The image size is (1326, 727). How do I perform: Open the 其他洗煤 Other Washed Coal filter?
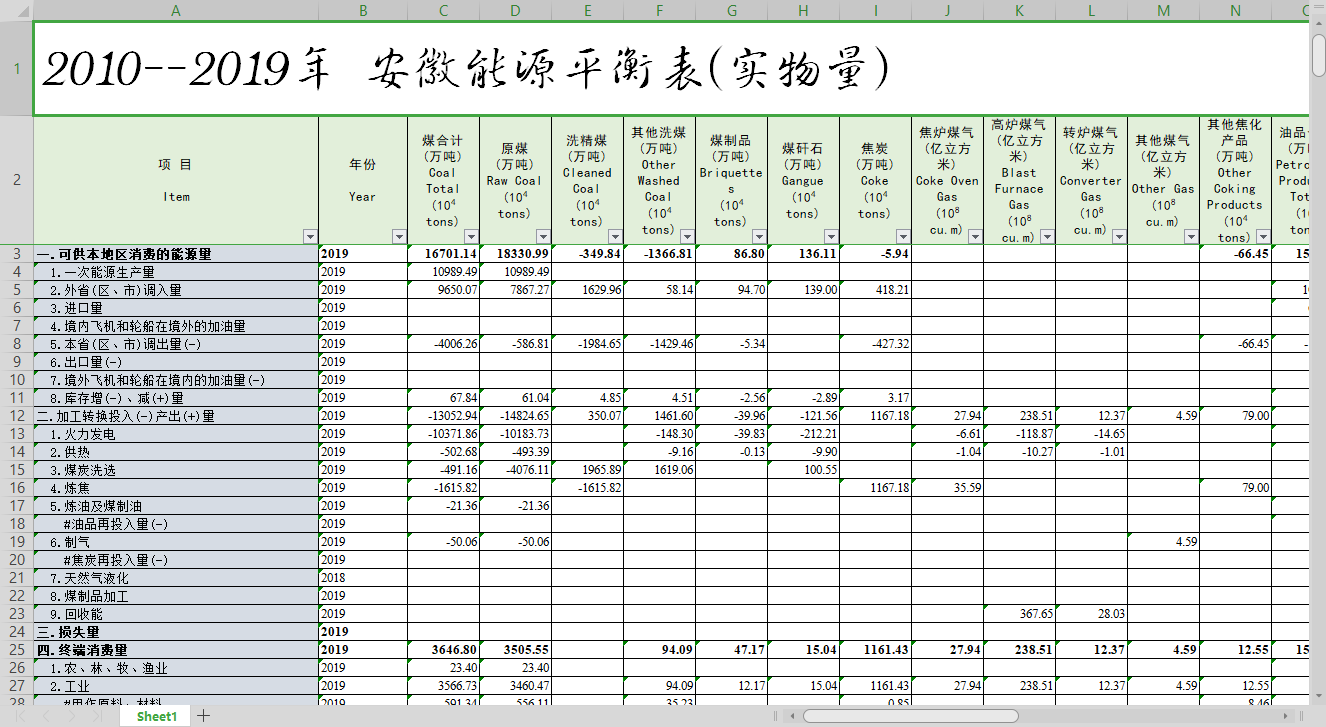[687, 237]
